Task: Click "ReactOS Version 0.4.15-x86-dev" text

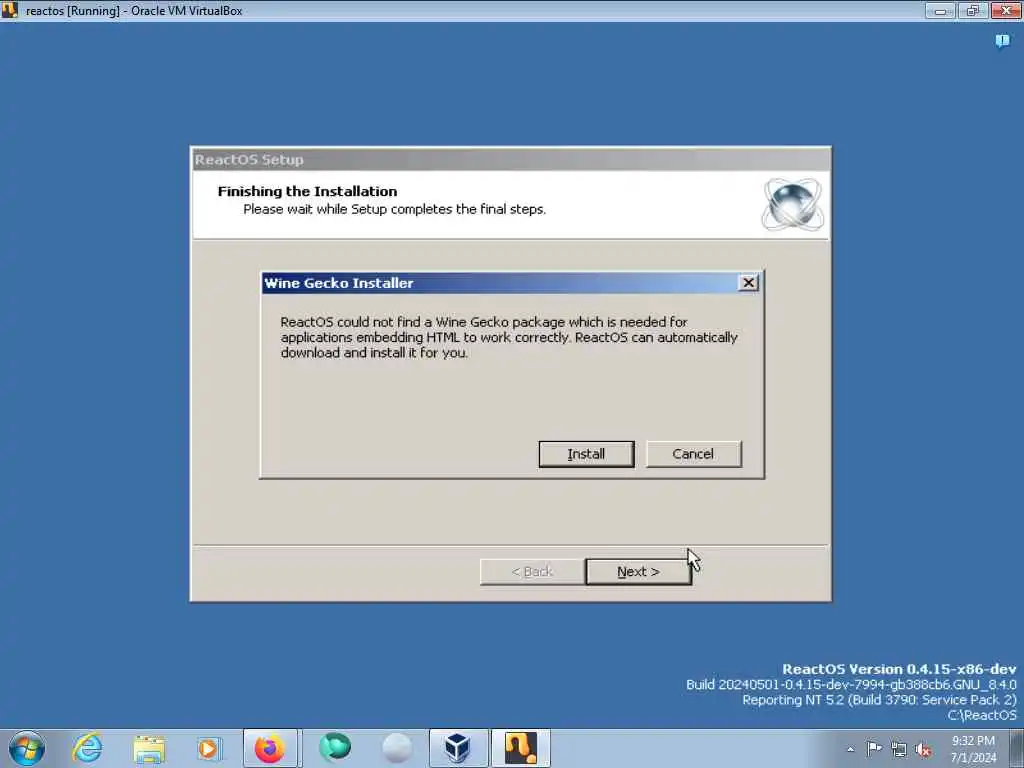Action: (899, 669)
